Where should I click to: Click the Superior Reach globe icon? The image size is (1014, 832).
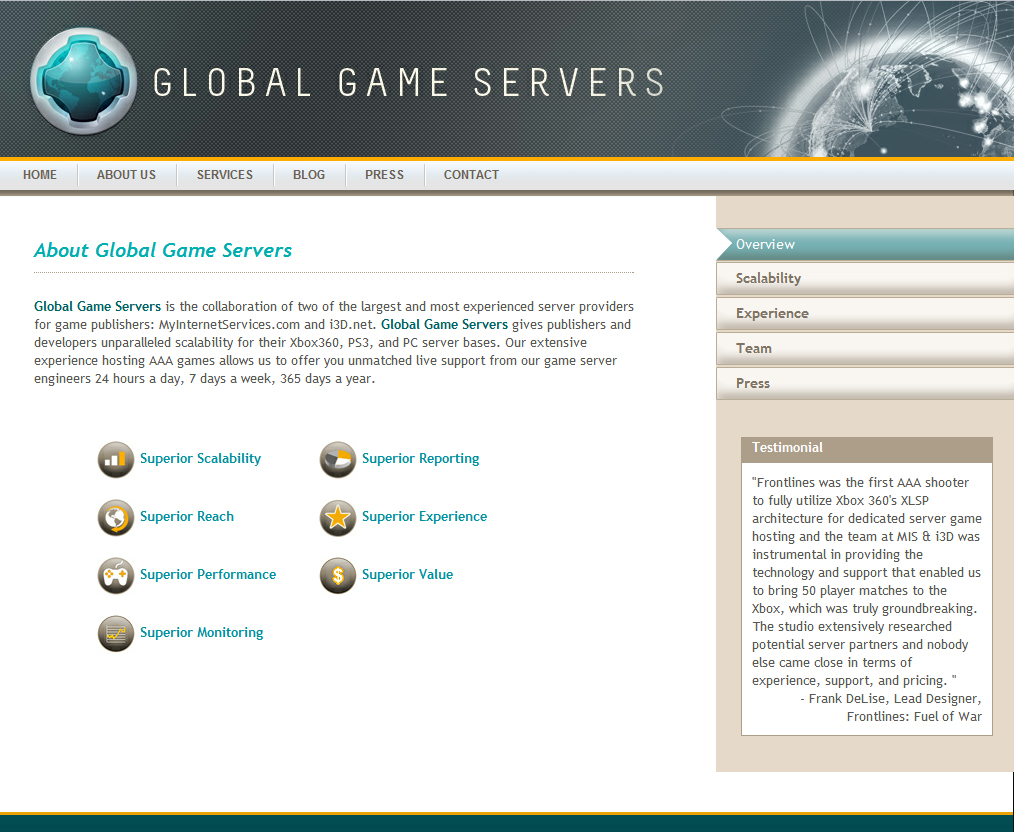[x=116, y=517]
